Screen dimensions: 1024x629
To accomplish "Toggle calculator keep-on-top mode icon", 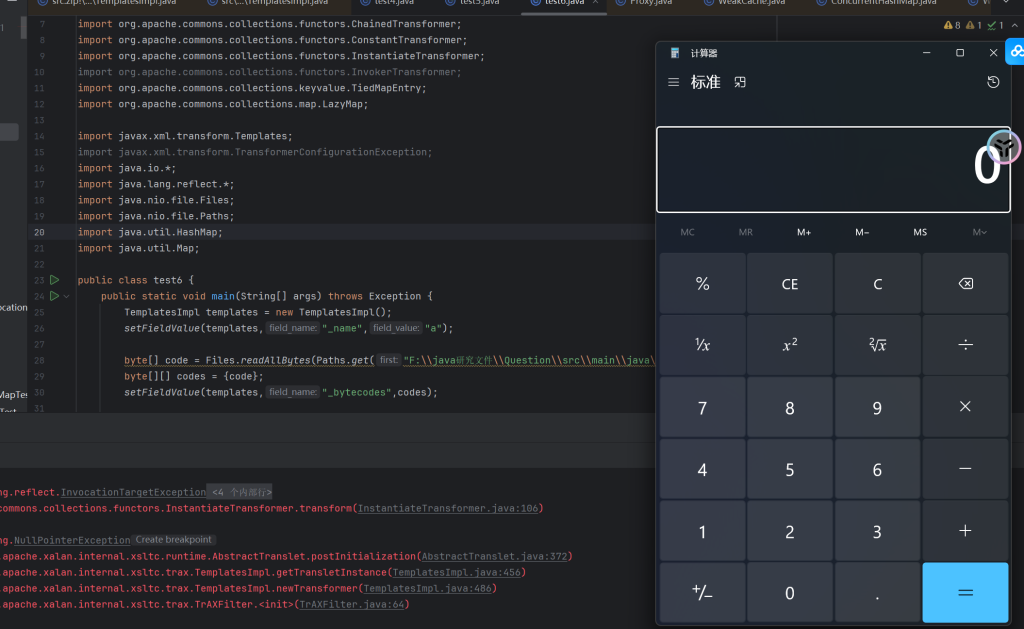I will click(740, 82).
